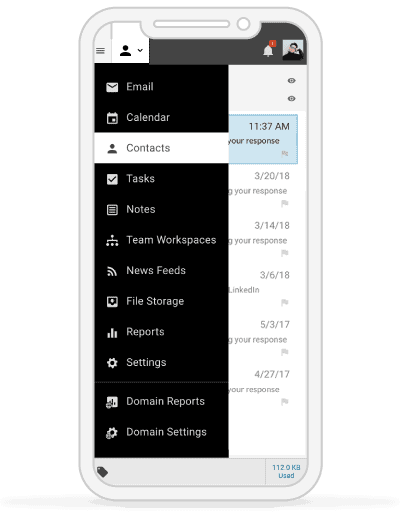Open Domain Settings entry
This screenshot has width=400, height=520.
coord(161,432)
